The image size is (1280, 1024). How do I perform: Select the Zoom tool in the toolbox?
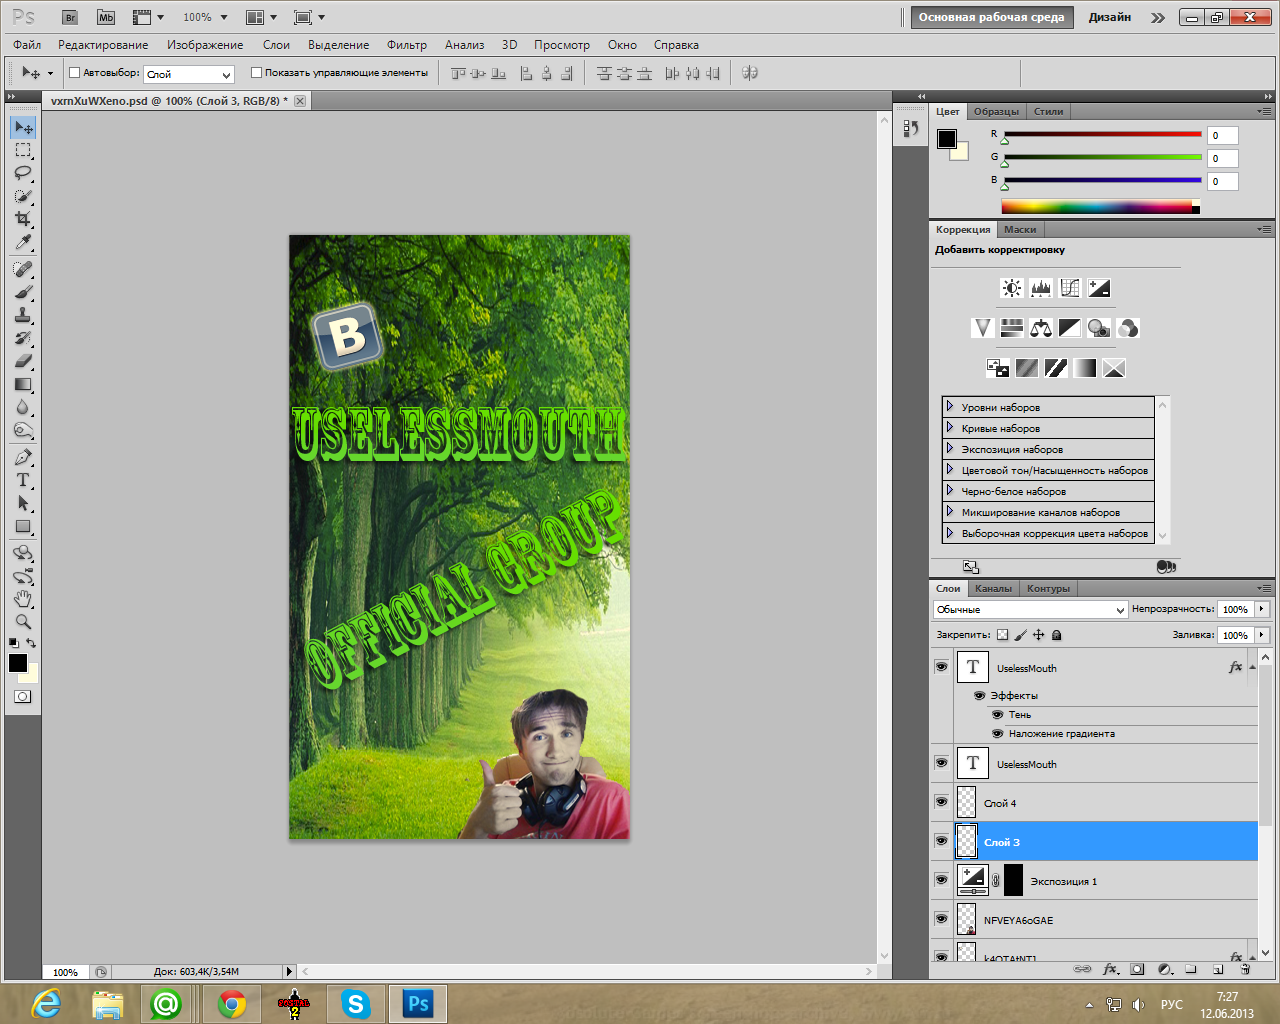(x=23, y=622)
